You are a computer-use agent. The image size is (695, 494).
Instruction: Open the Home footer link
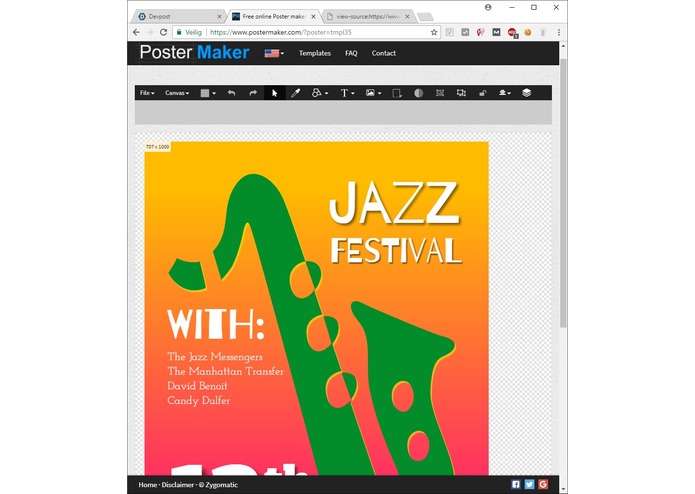click(x=148, y=485)
